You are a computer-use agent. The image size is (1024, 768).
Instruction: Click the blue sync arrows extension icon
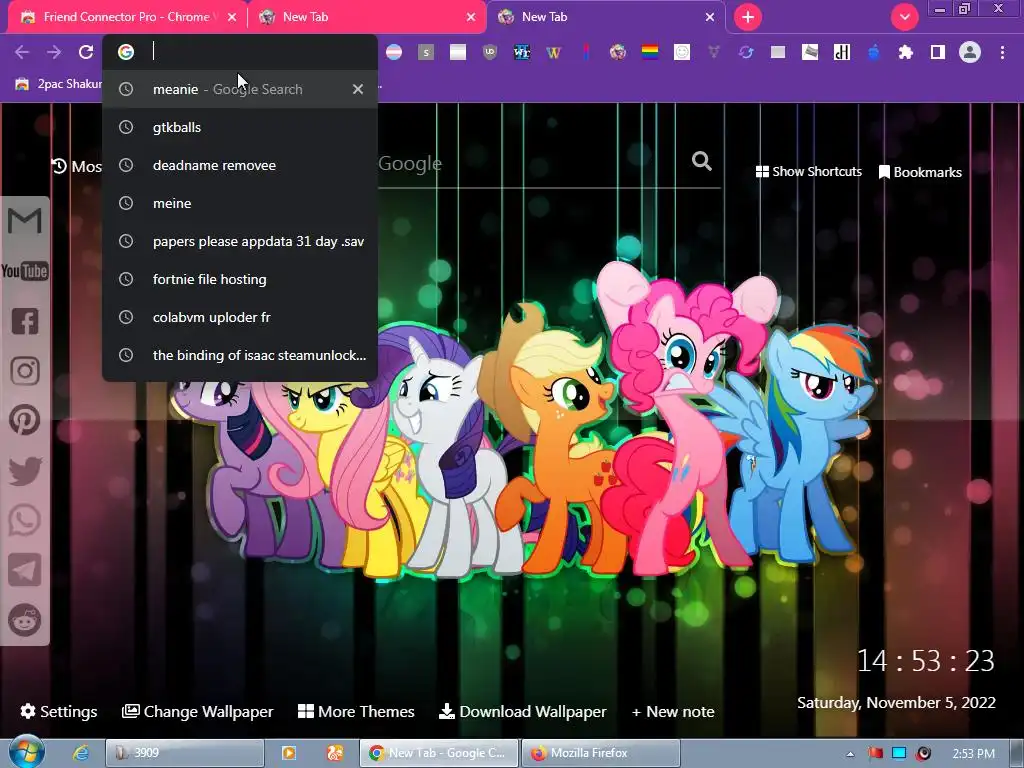(746, 52)
